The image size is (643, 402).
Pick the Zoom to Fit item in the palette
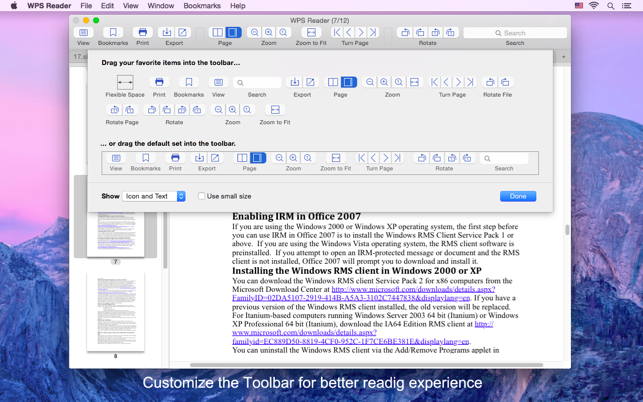tap(275, 114)
